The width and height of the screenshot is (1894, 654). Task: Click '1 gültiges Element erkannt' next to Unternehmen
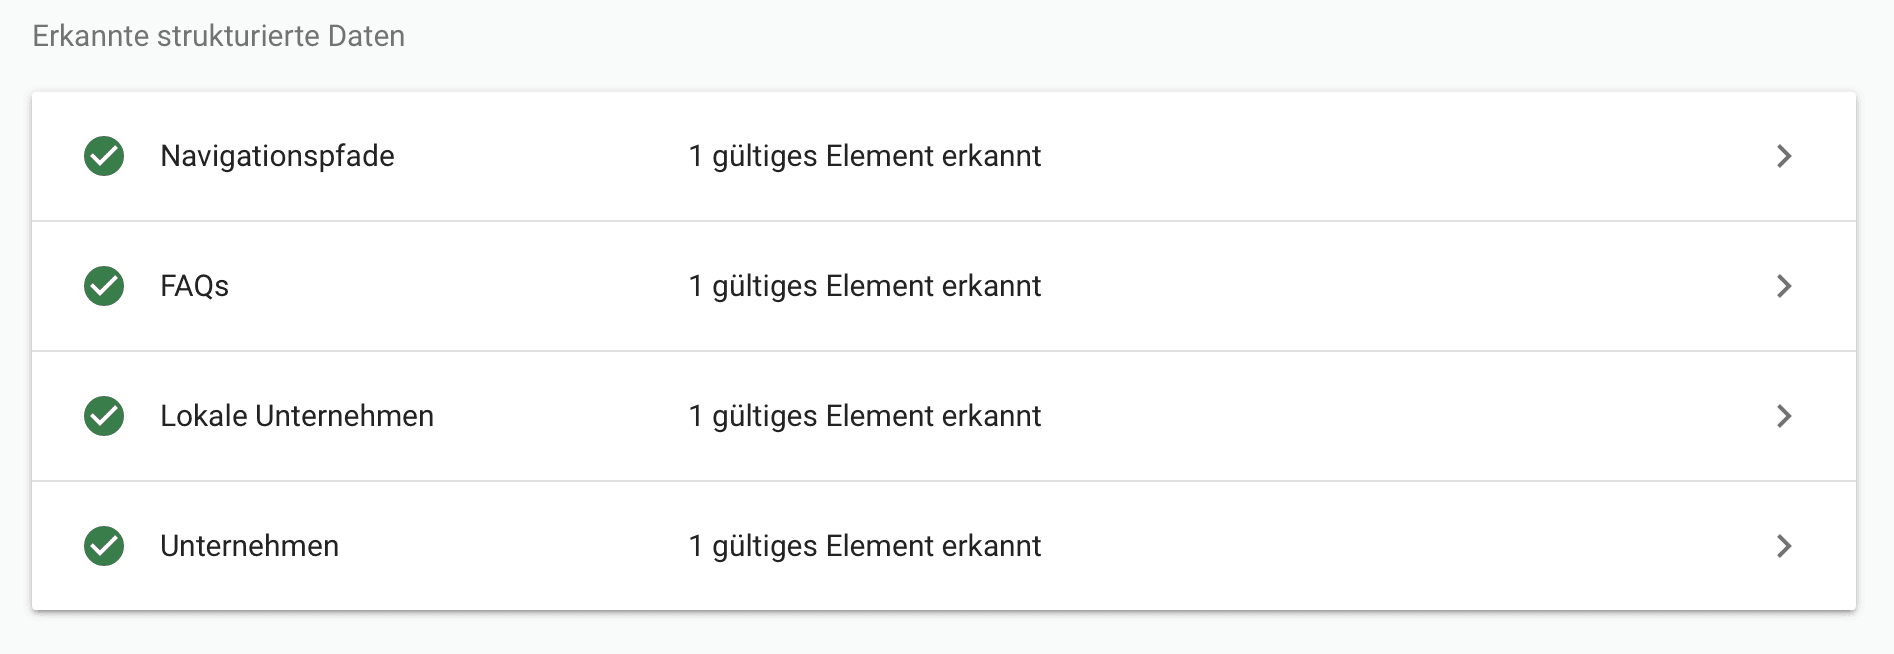863,546
